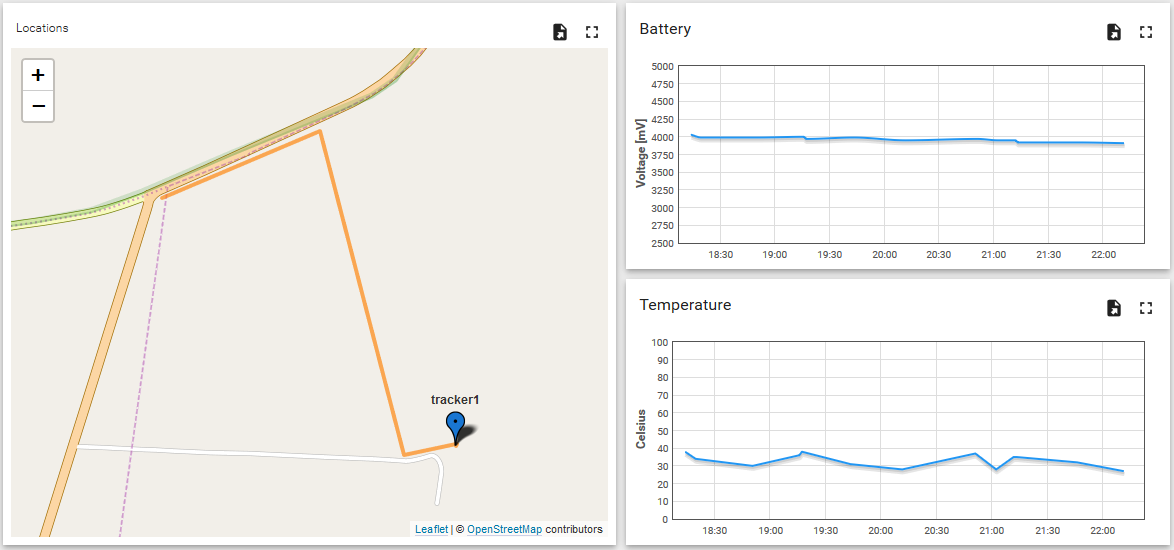Click the Temperature widget title
The width and height of the screenshot is (1174, 550).
click(685, 305)
